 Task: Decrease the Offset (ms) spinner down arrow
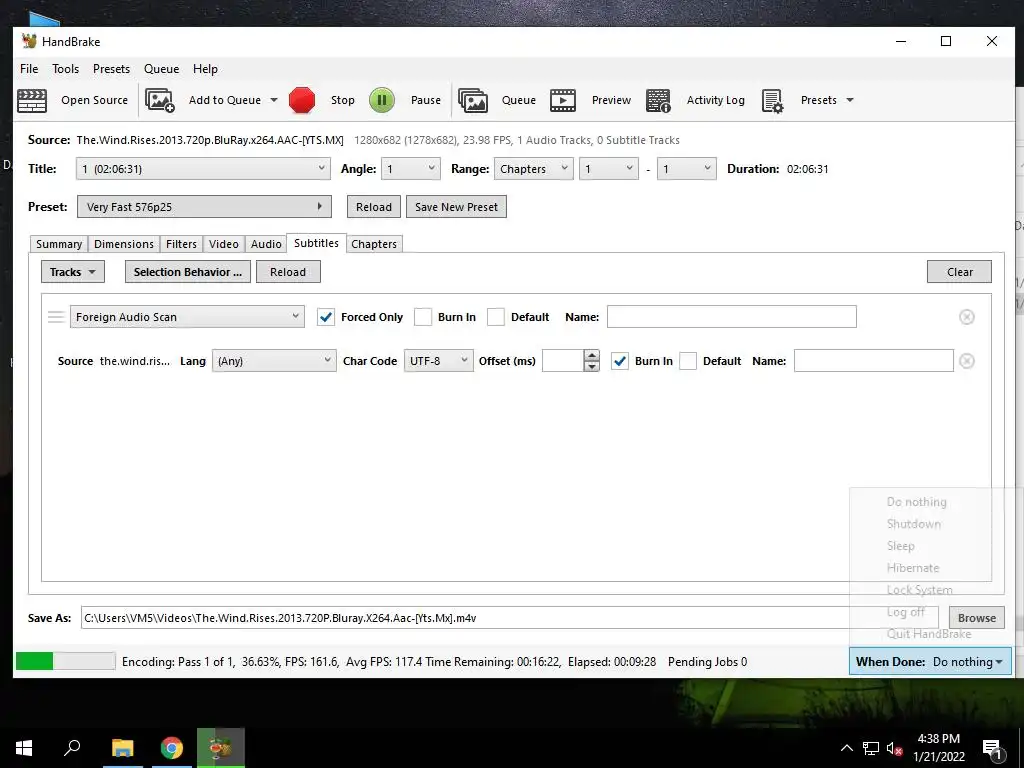click(592, 366)
